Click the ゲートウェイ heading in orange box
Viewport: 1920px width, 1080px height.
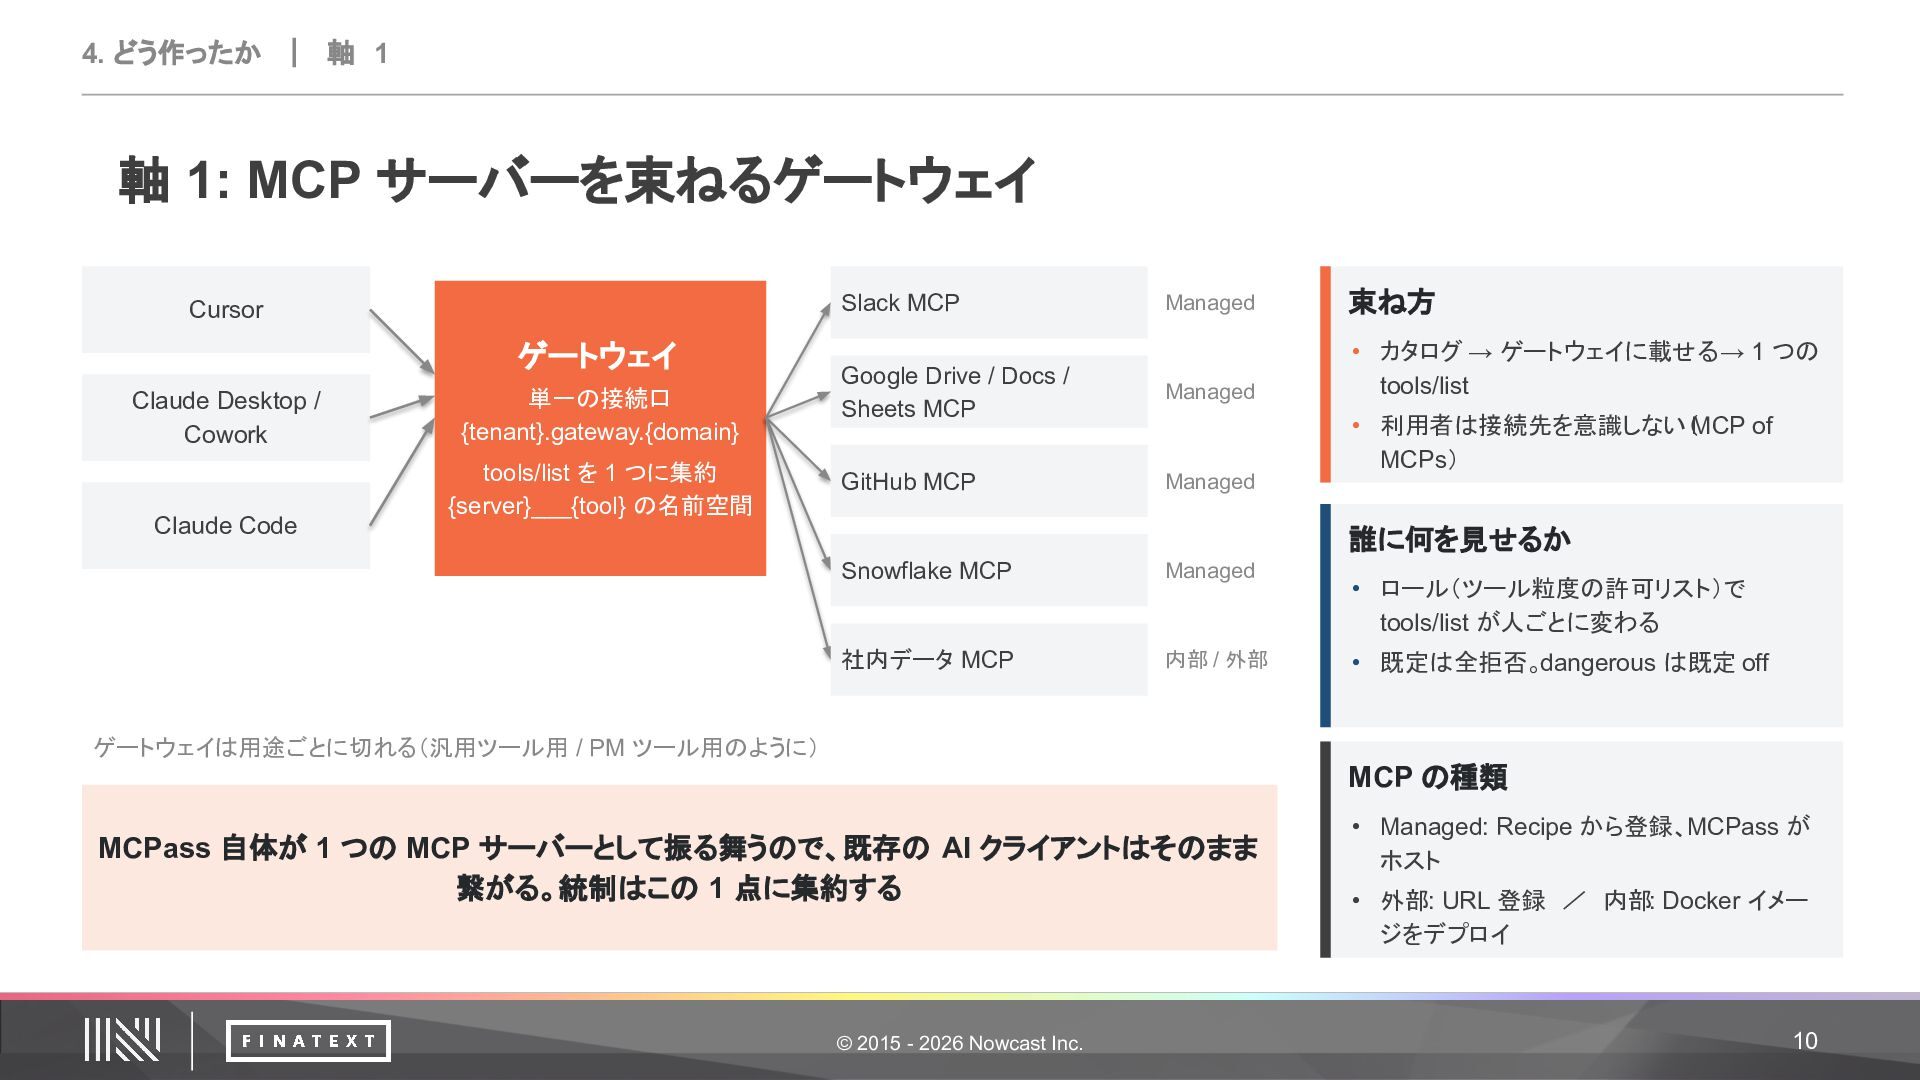598,355
